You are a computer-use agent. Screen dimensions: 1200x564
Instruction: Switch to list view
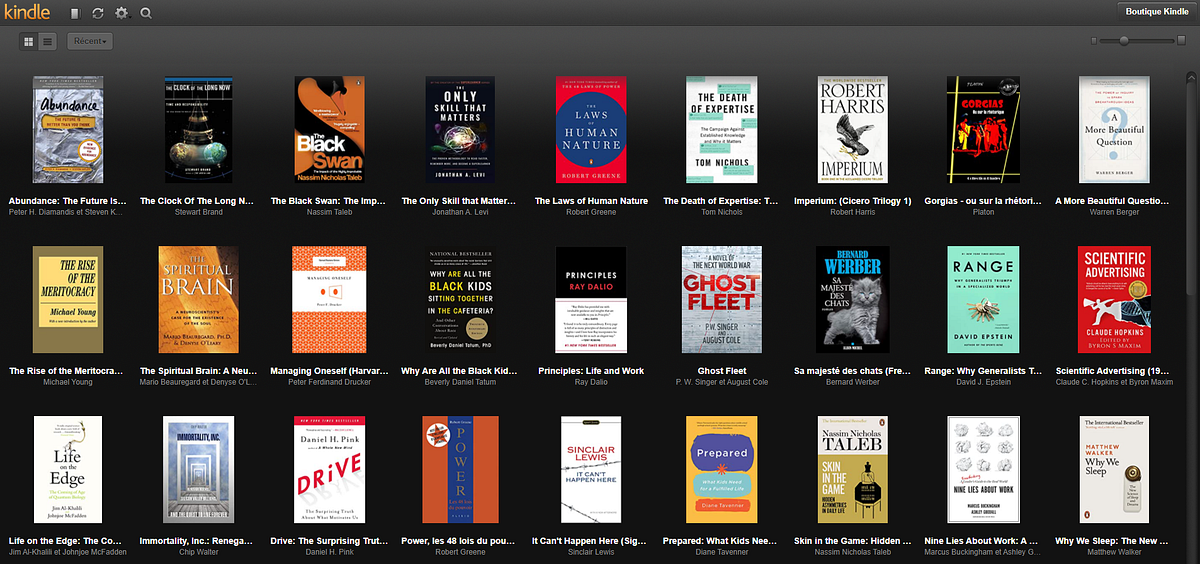coord(47,41)
